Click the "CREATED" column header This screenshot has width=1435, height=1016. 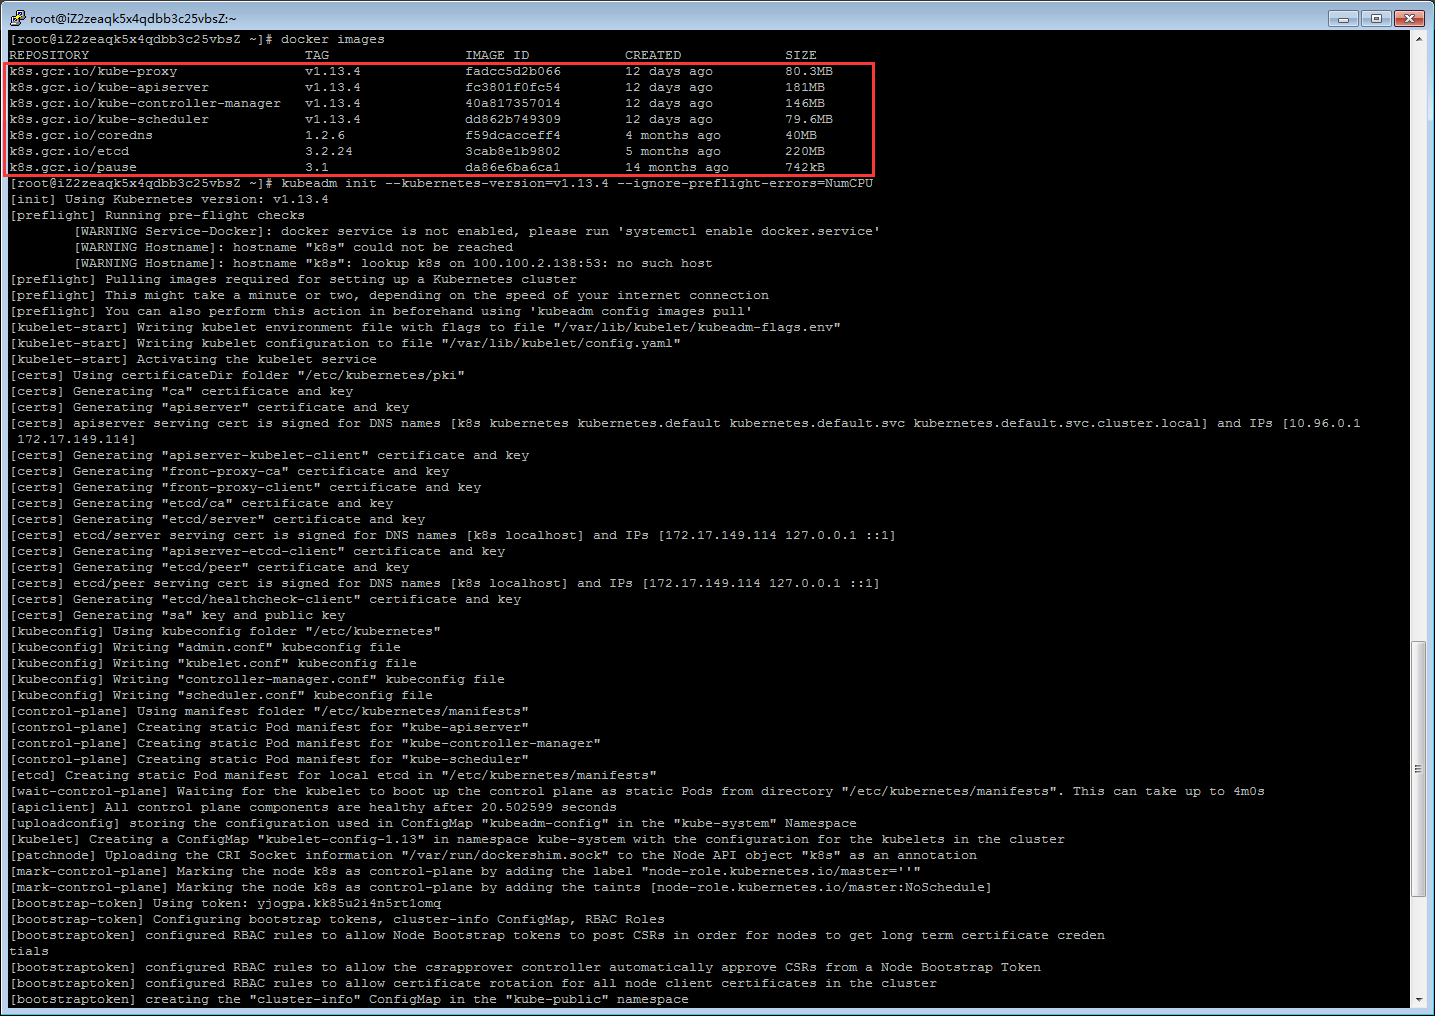(653, 55)
